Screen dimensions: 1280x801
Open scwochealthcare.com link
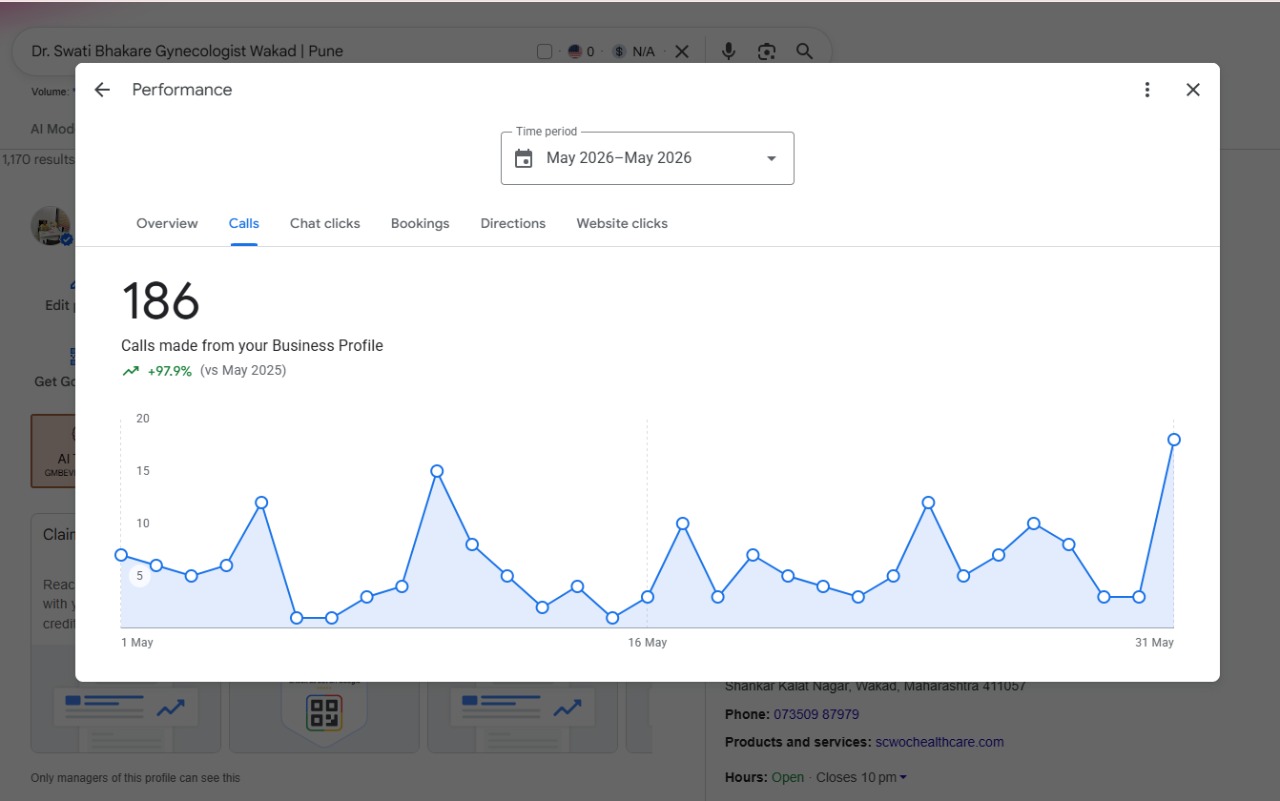[939, 742]
